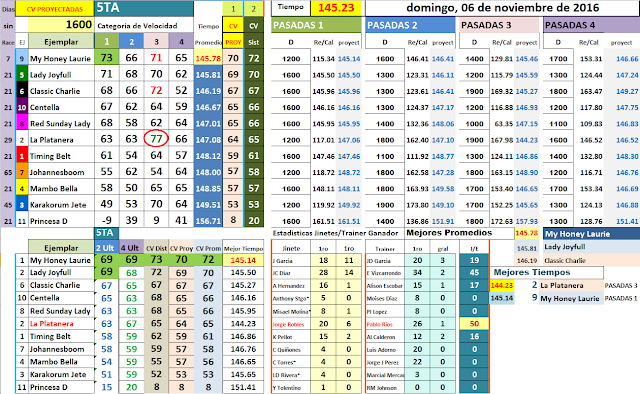640x394 pixels.
Task: Click the Mejores Tiempos heading
Action: point(532,272)
